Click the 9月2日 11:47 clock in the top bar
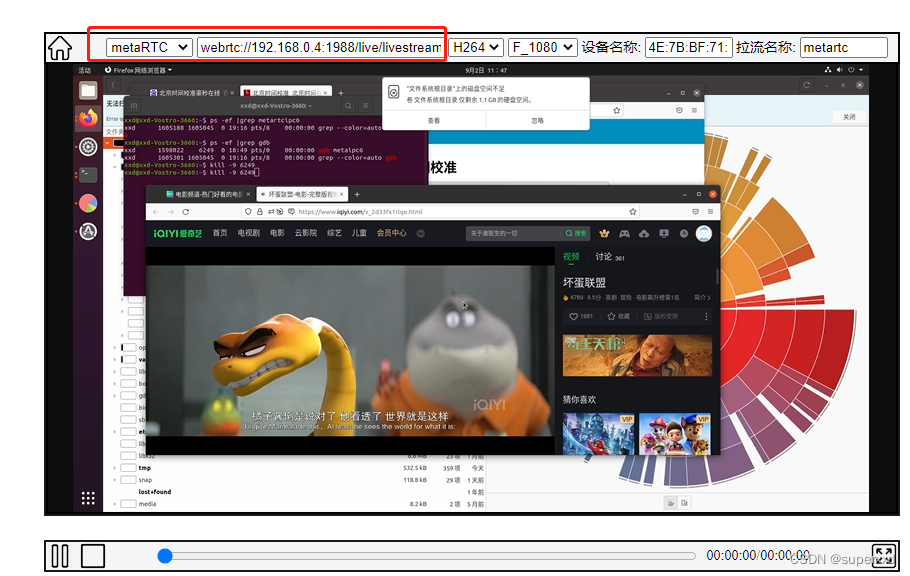 (486, 70)
